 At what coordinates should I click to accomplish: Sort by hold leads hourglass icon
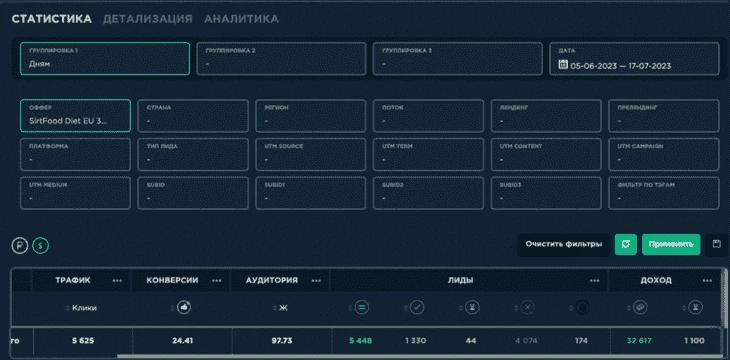tap(472, 307)
